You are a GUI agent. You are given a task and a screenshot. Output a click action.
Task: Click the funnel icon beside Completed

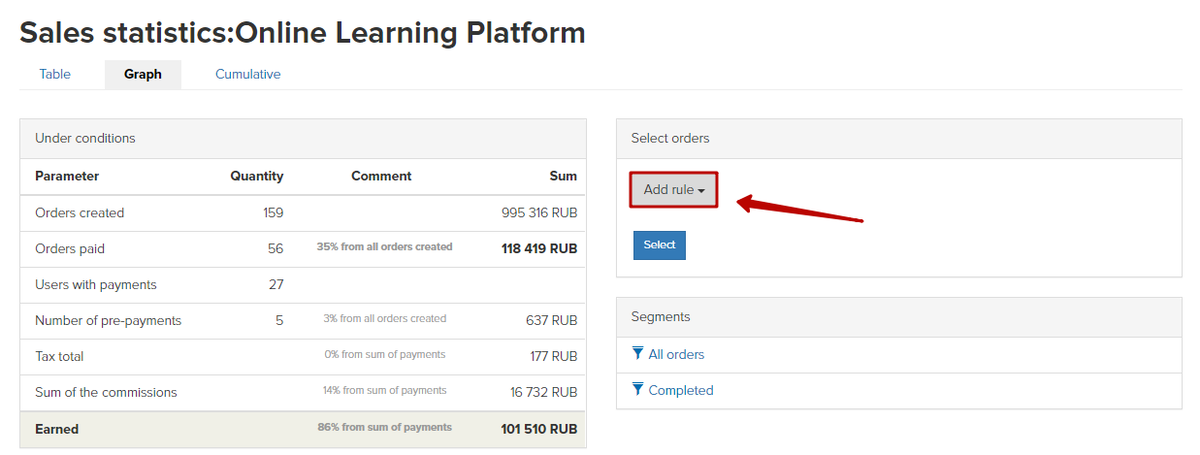click(638, 390)
